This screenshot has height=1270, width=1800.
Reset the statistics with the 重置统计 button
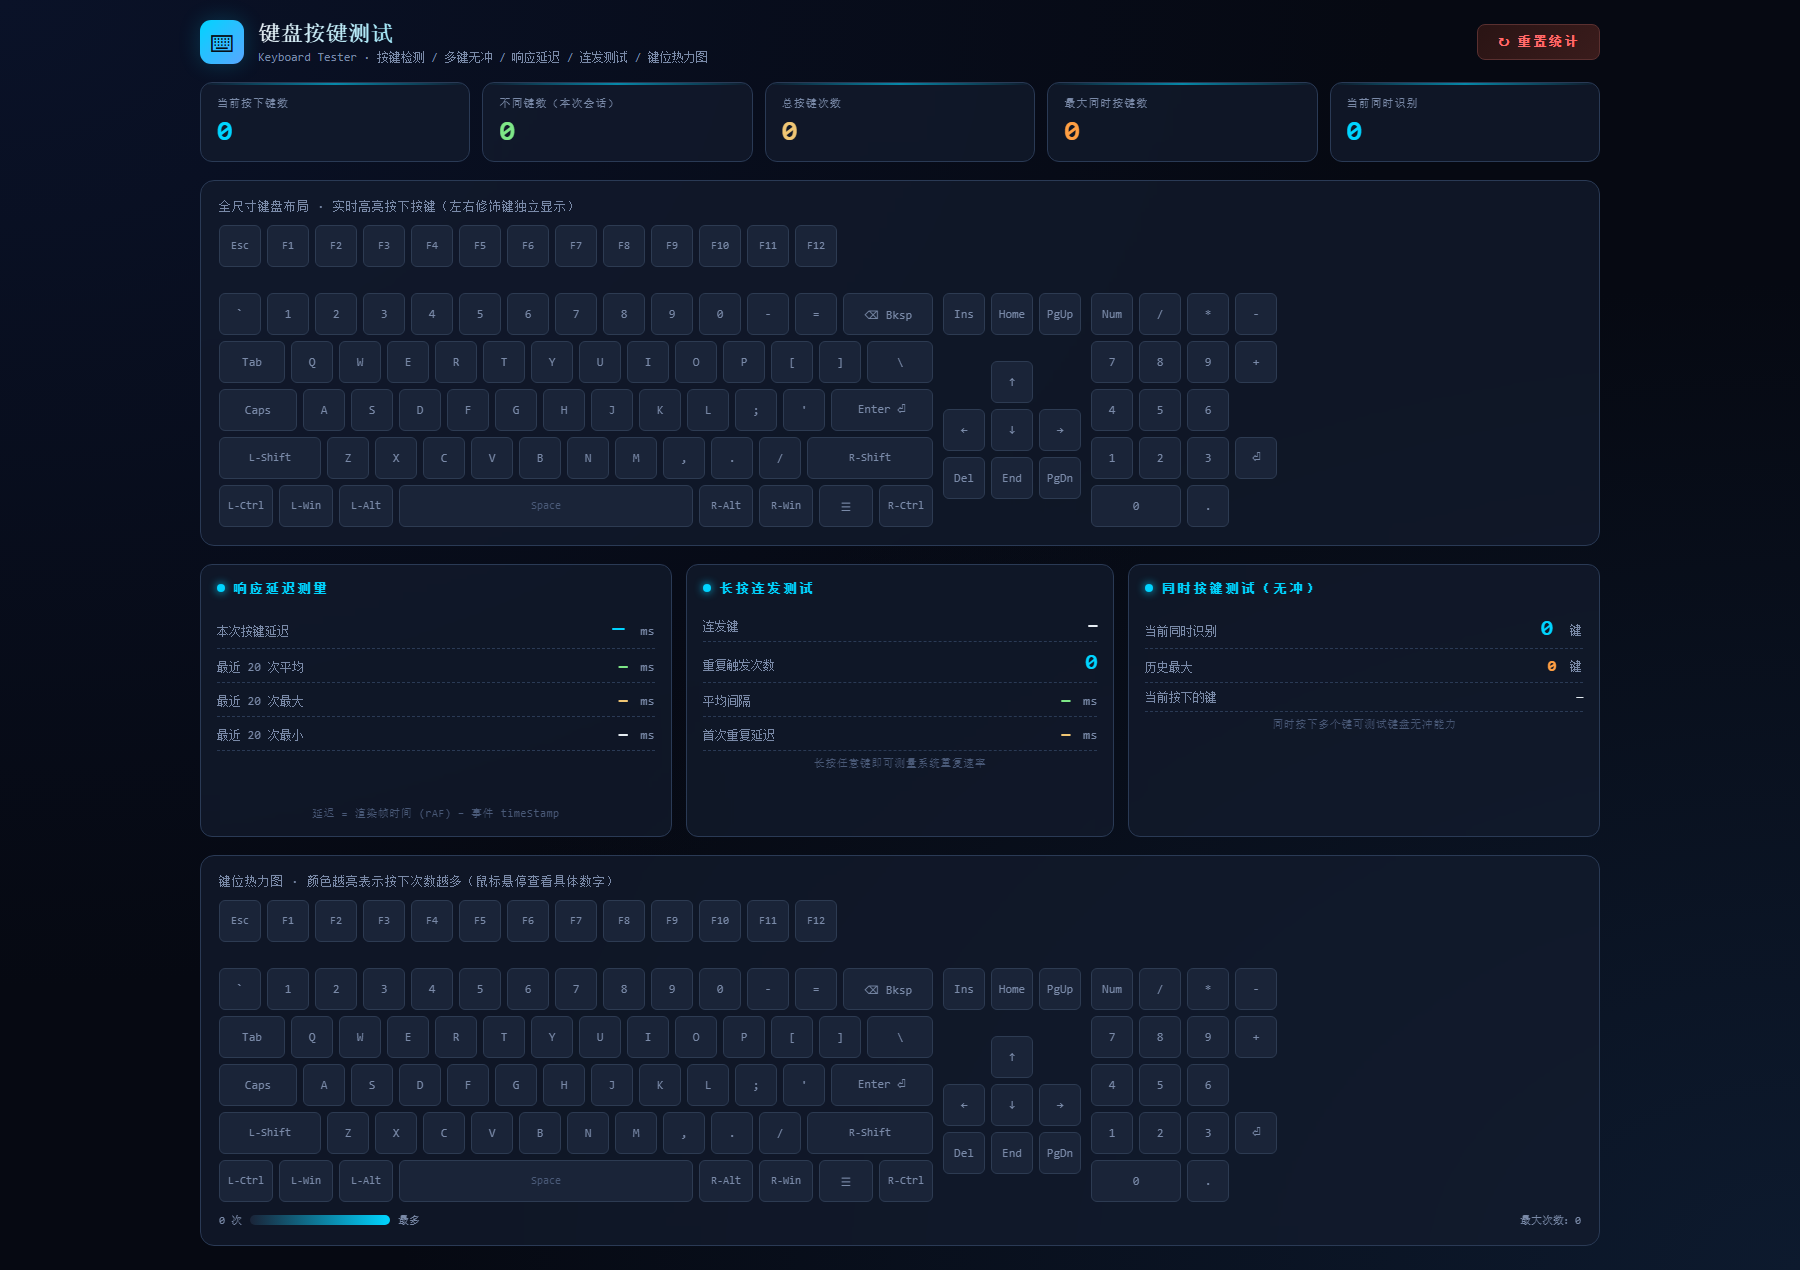coord(1538,42)
